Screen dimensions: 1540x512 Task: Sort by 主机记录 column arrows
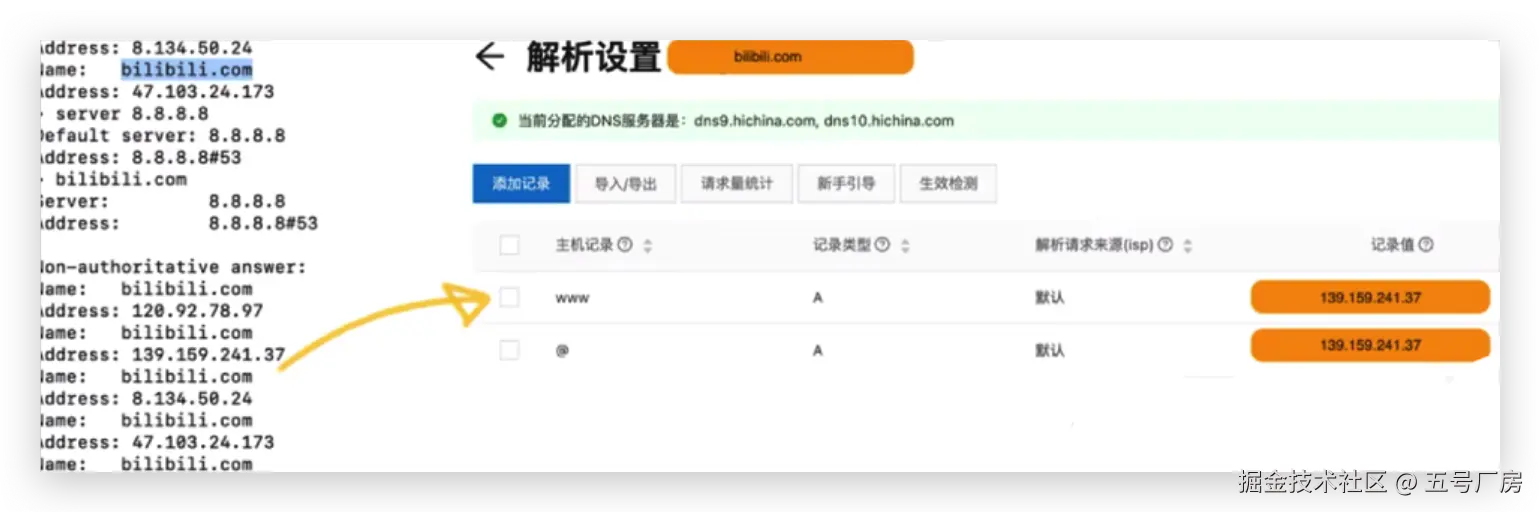pyautogui.click(x=648, y=246)
